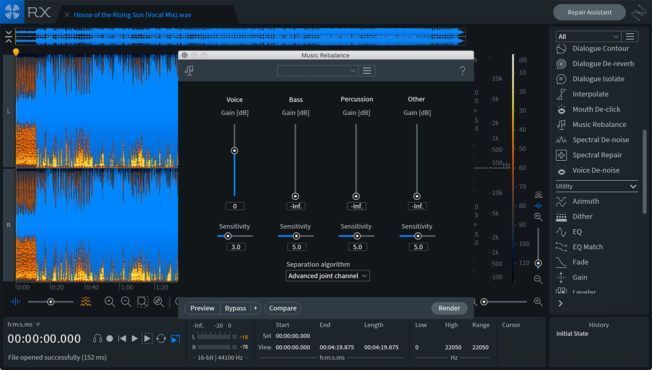This screenshot has width=652, height=370.
Task: Open the Separation algorithm dropdown
Action: (327, 276)
